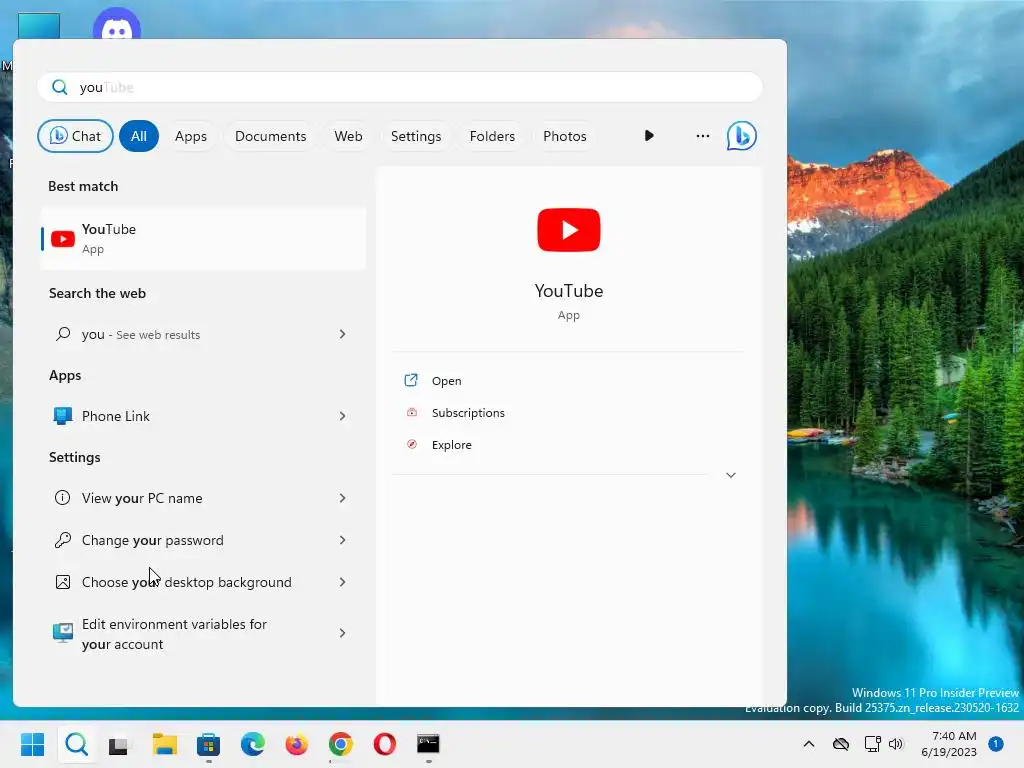The height and width of the screenshot is (768, 1024).
Task: Open the Chat filter with Bing icon
Action: click(x=75, y=136)
